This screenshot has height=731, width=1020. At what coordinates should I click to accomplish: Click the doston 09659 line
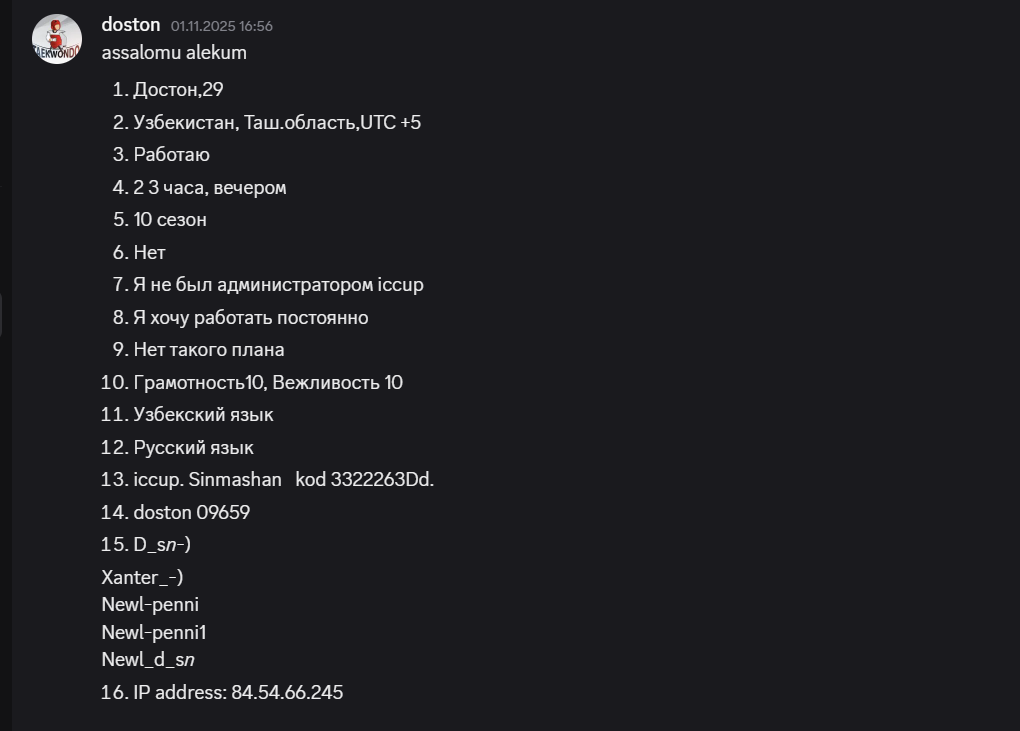tap(191, 512)
